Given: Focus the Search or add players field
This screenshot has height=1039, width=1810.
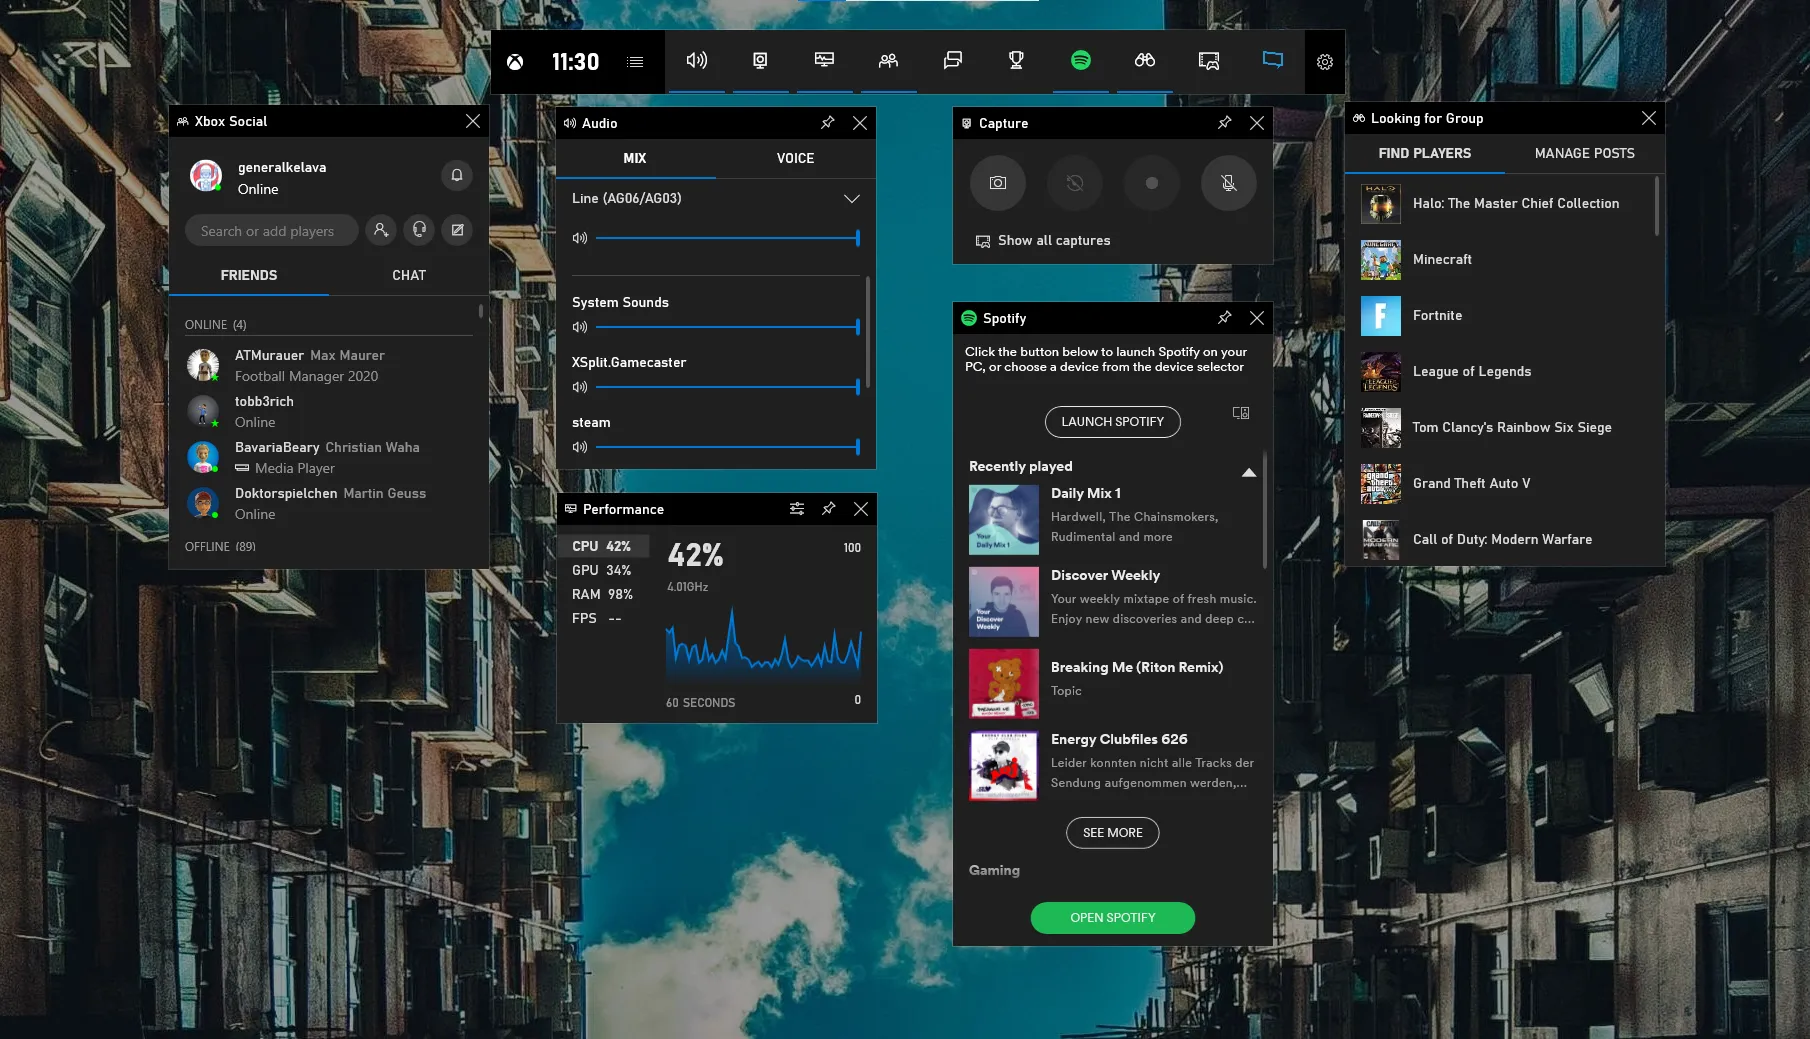Looking at the screenshot, I should (271, 230).
